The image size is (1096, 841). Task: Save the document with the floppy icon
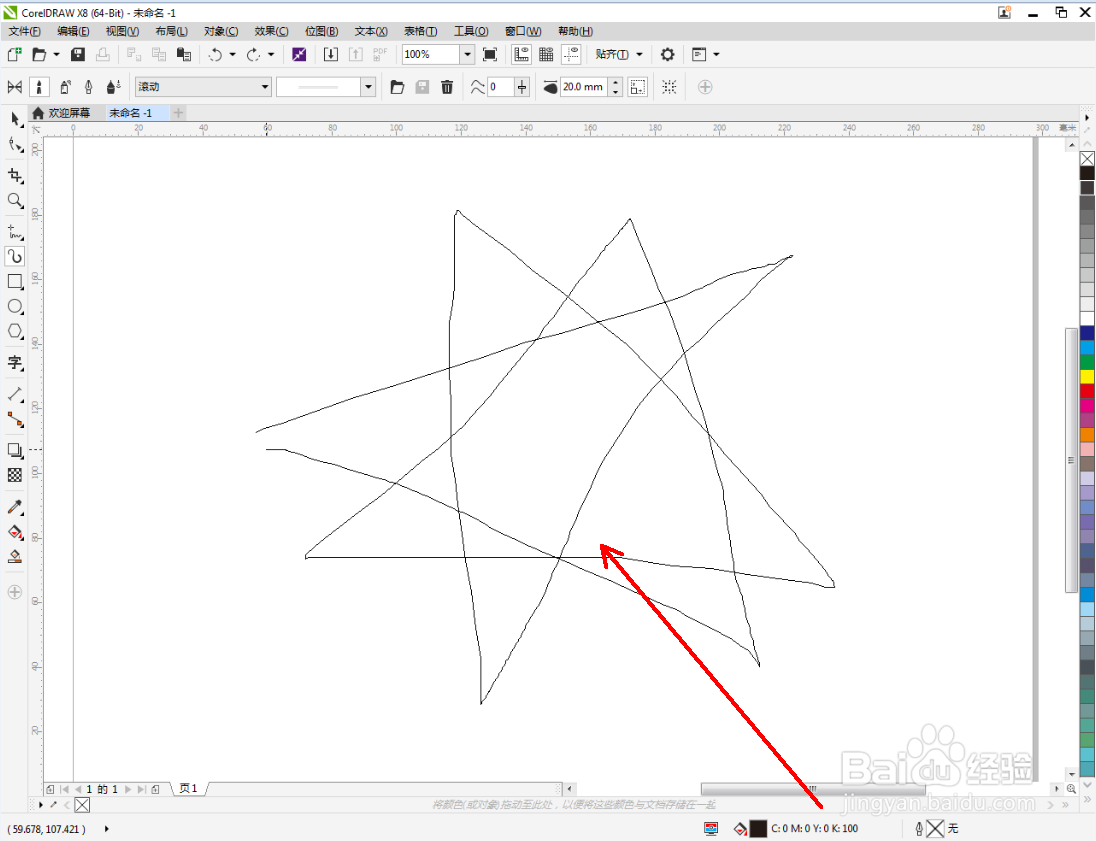click(78, 55)
